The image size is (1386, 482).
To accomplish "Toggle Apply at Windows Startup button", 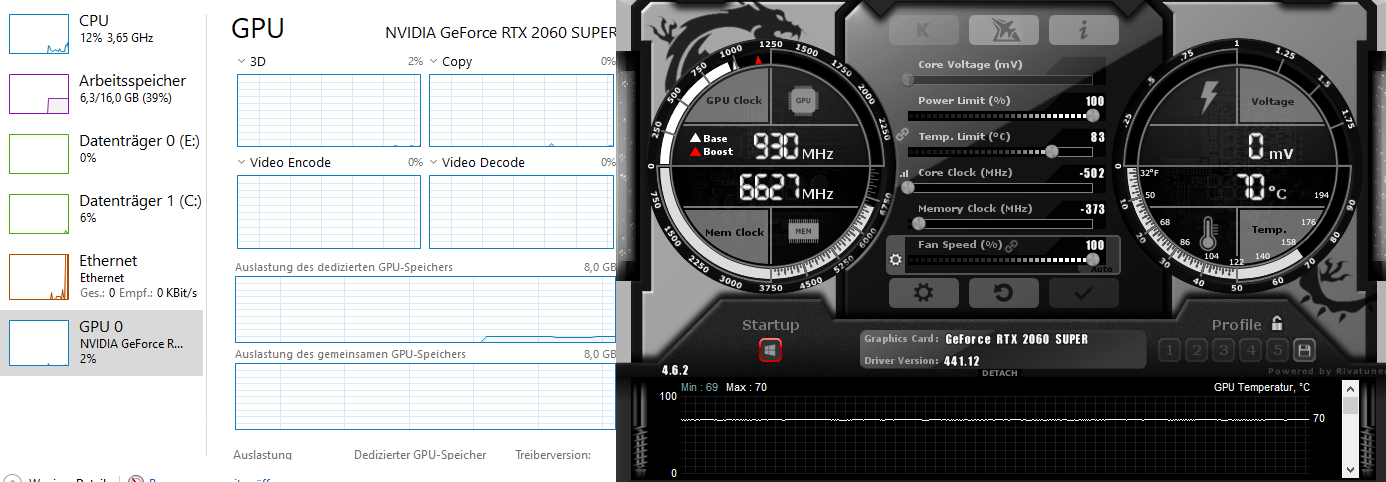I will (770, 350).
